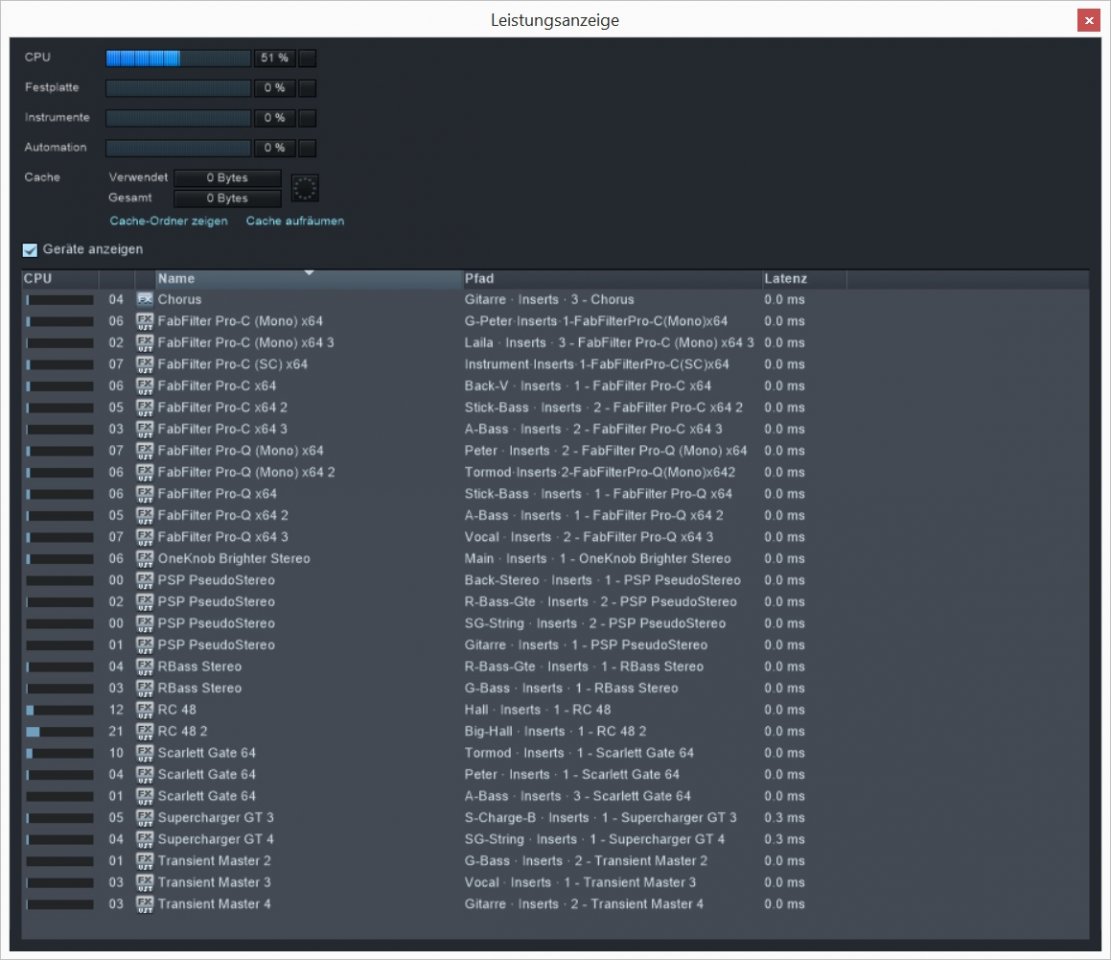The image size is (1111, 960).
Task: Click the 0.3 ms latency of Supercharger GT 3
Action: pos(784,818)
